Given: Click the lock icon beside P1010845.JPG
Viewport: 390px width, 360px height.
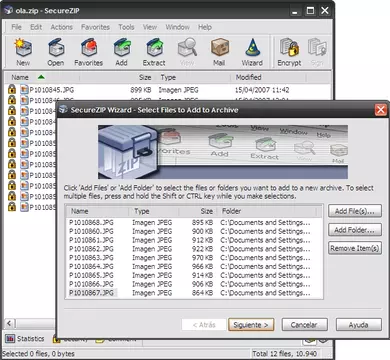Looking at the screenshot, I should [12, 89].
